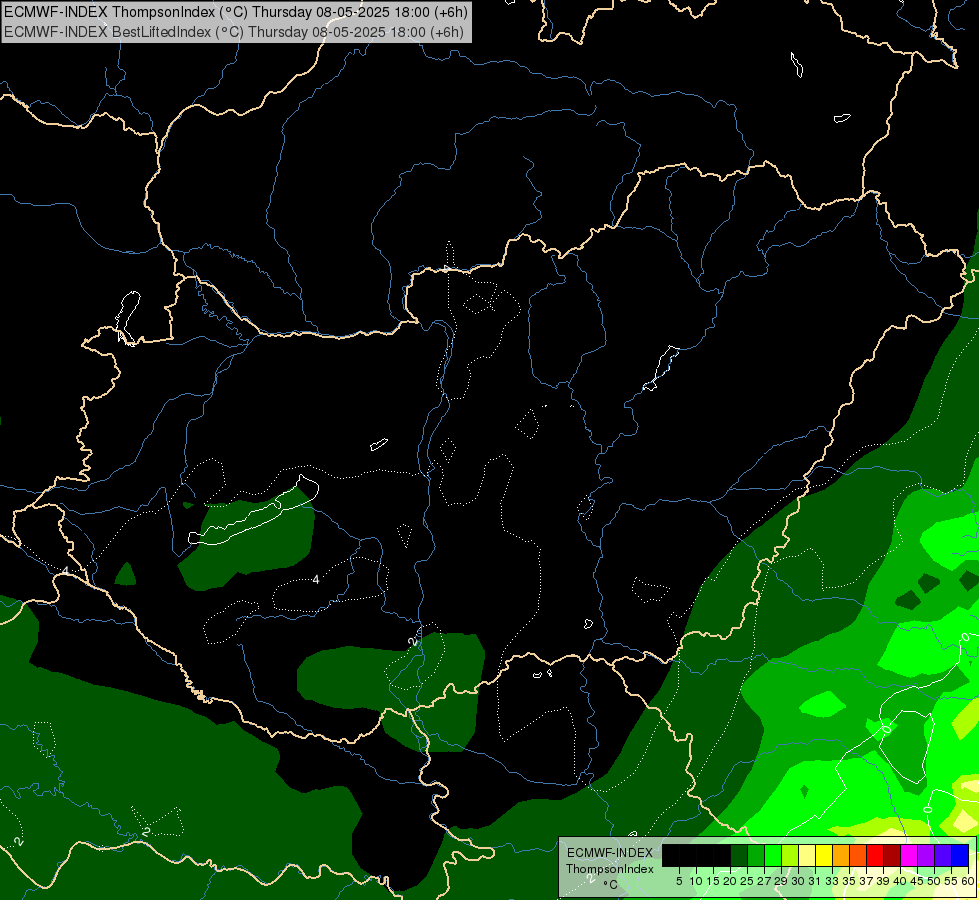The width and height of the screenshot is (979, 900).
Task: Click the legend scale value 29
Action: tap(781, 881)
